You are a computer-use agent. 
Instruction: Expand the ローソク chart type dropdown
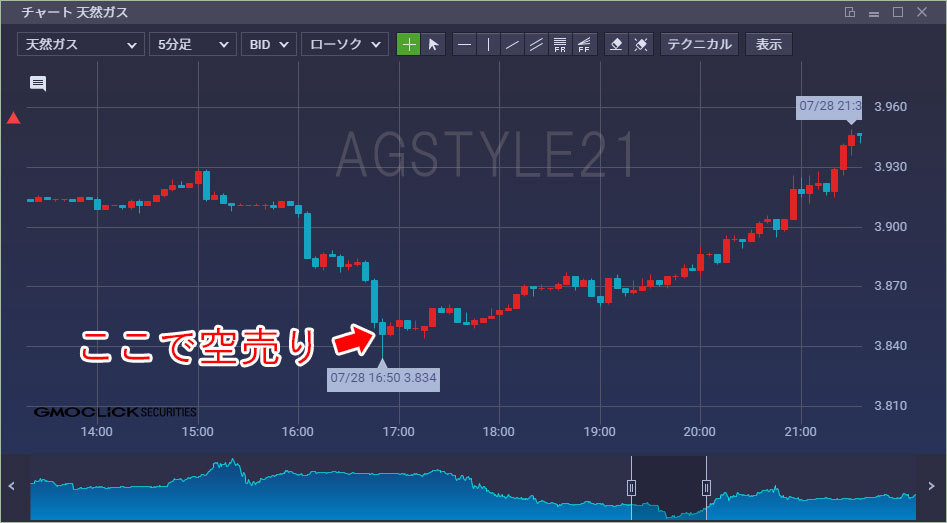[345, 44]
